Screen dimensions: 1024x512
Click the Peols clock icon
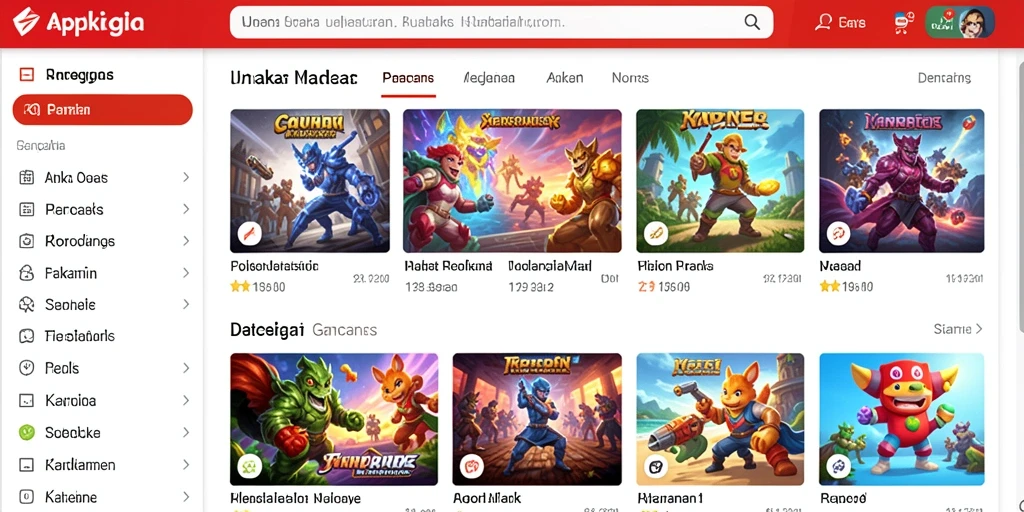(27, 368)
